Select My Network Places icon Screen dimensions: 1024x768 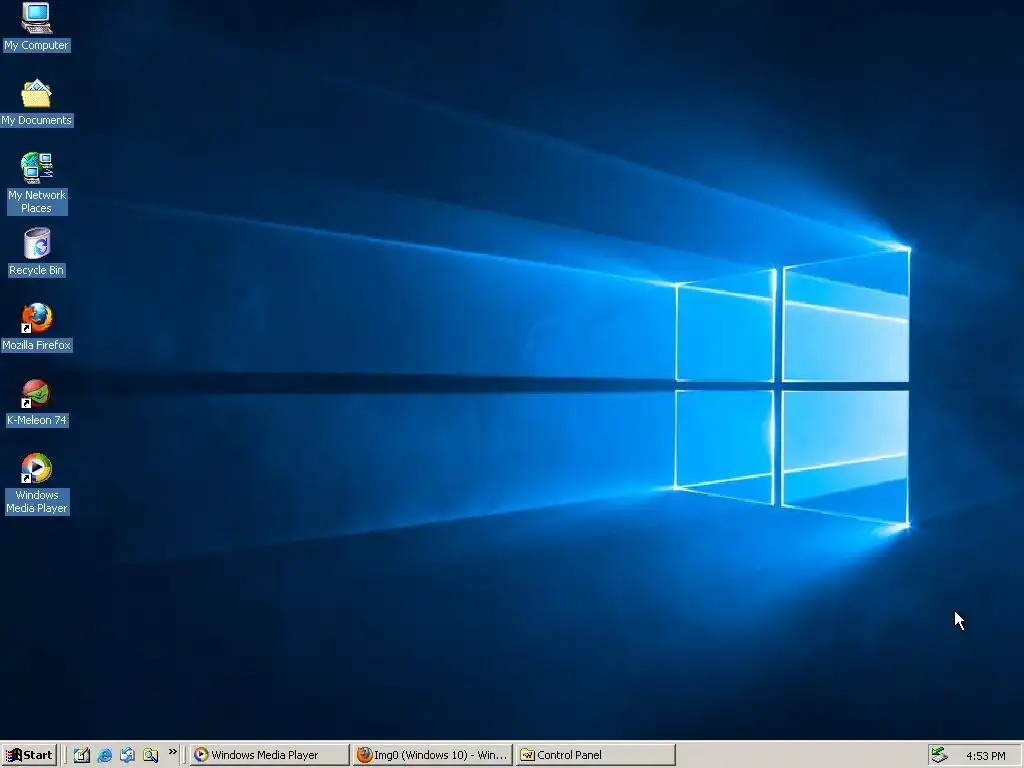tap(37, 183)
